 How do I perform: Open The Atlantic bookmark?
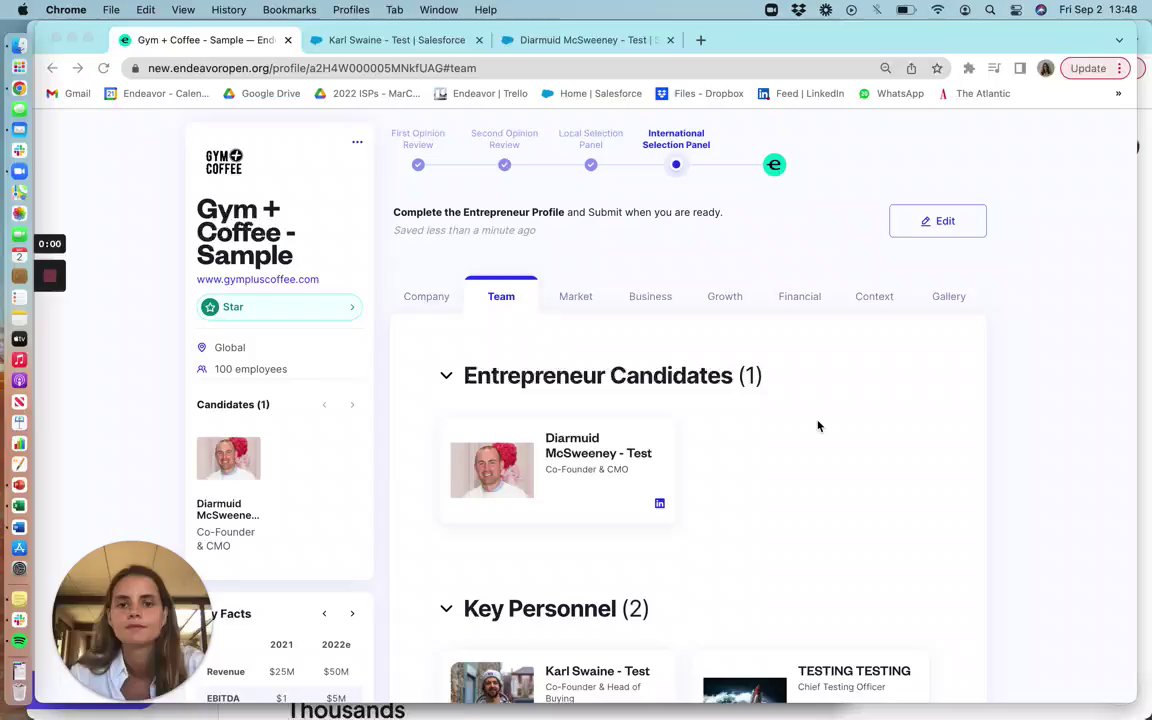coord(974,93)
